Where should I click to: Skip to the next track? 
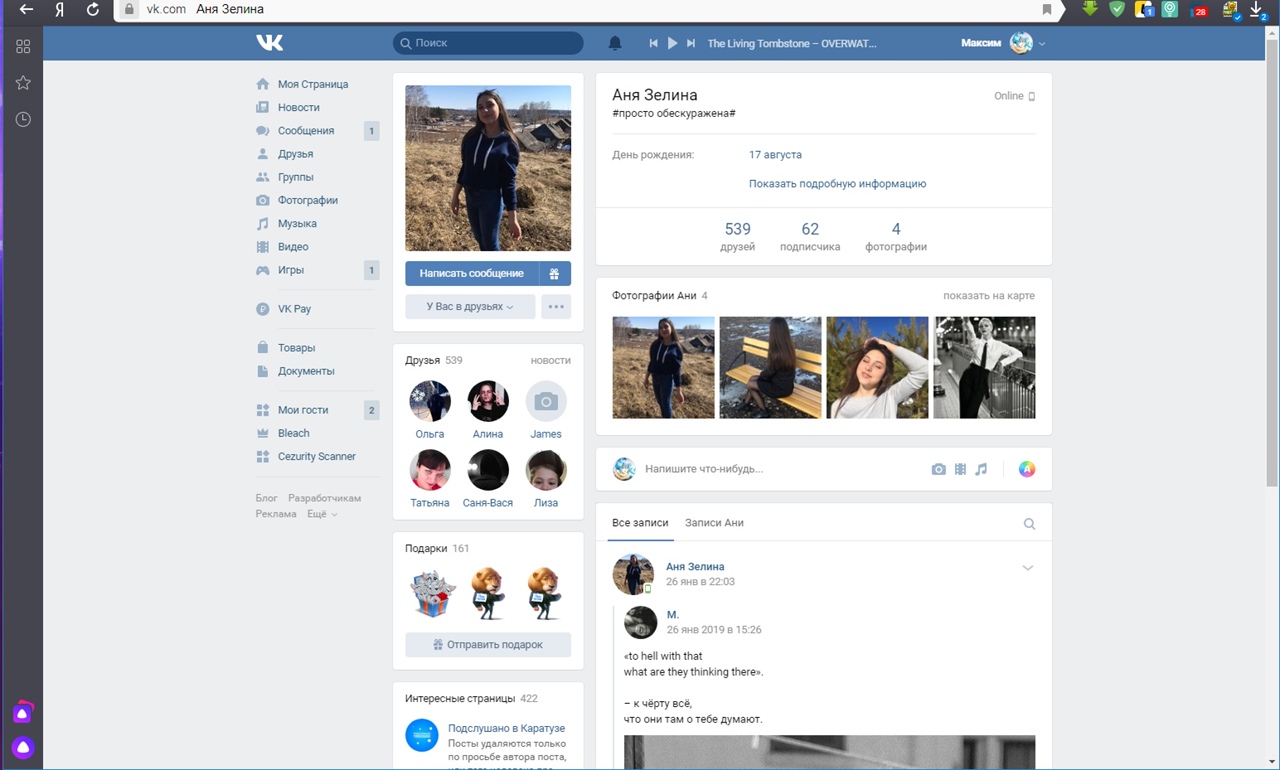[691, 43]
